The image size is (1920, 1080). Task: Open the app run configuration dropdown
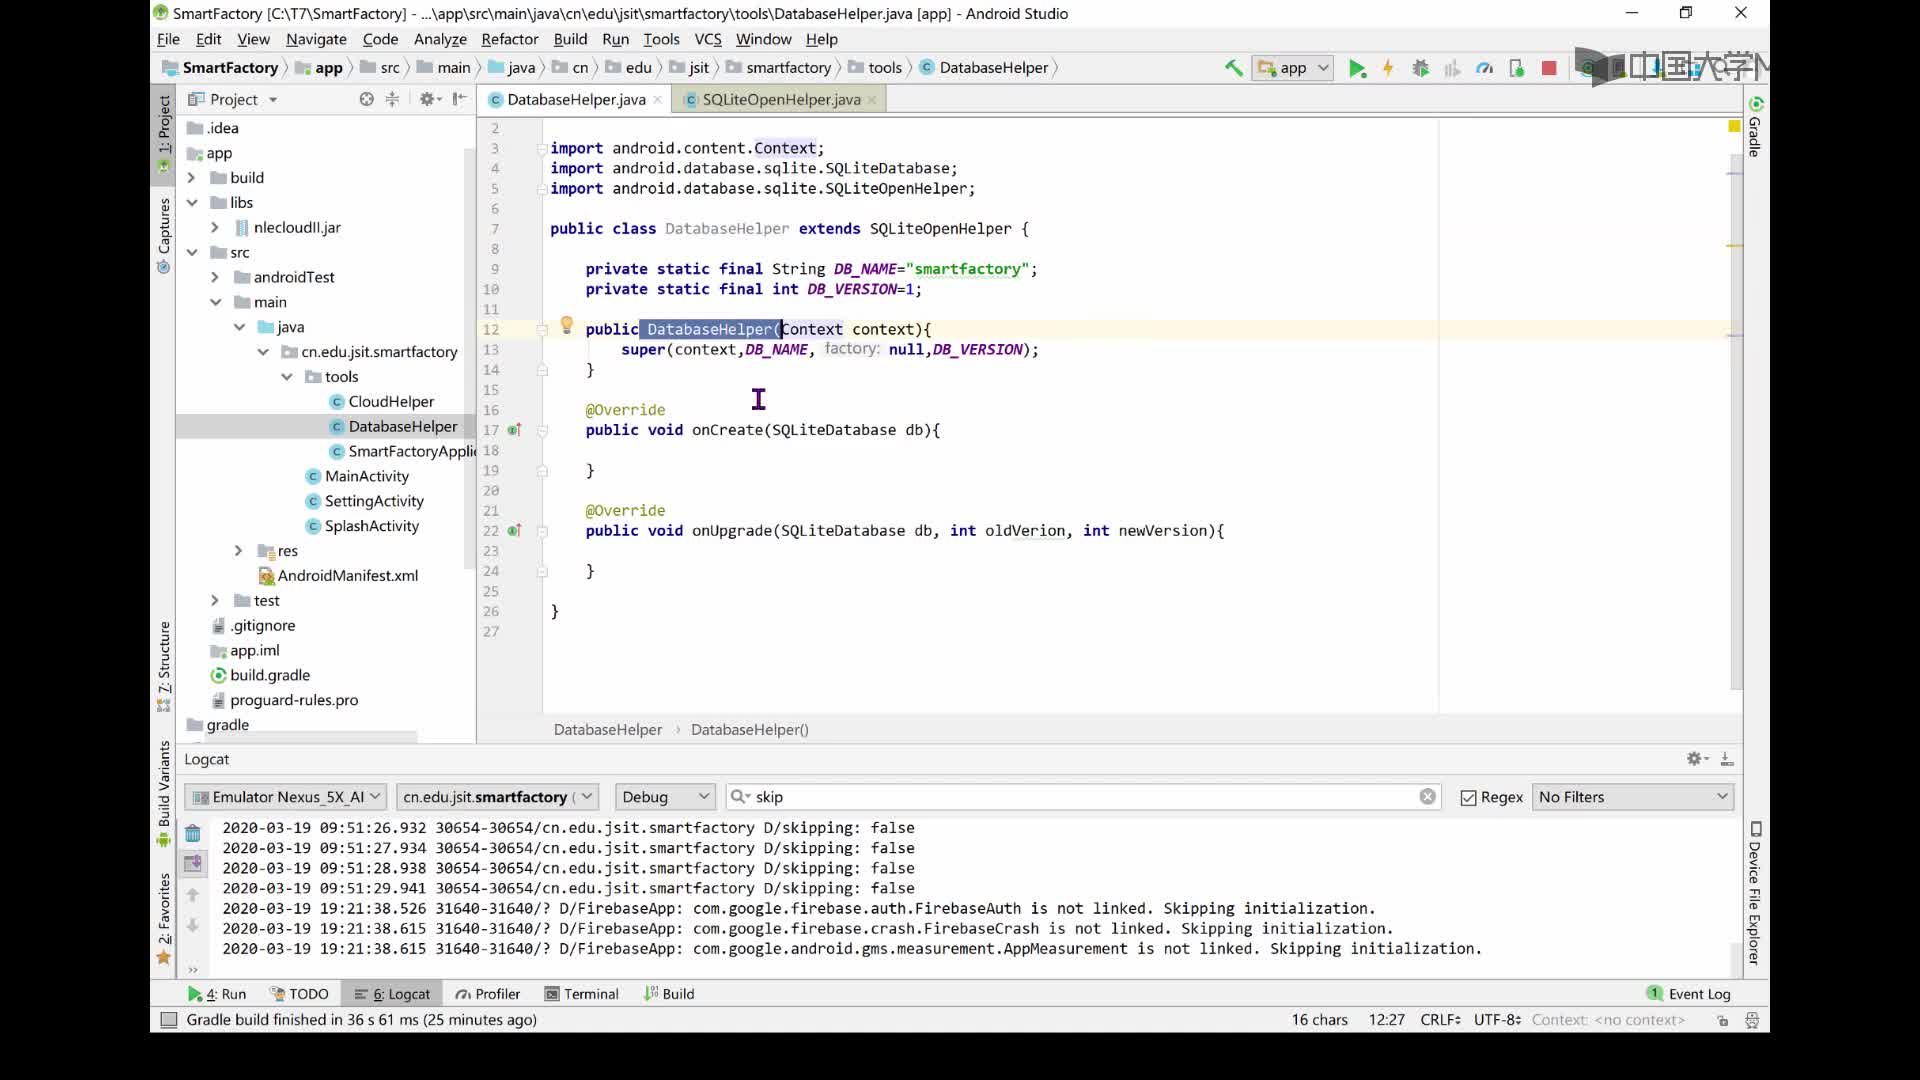click(1294, 68)
